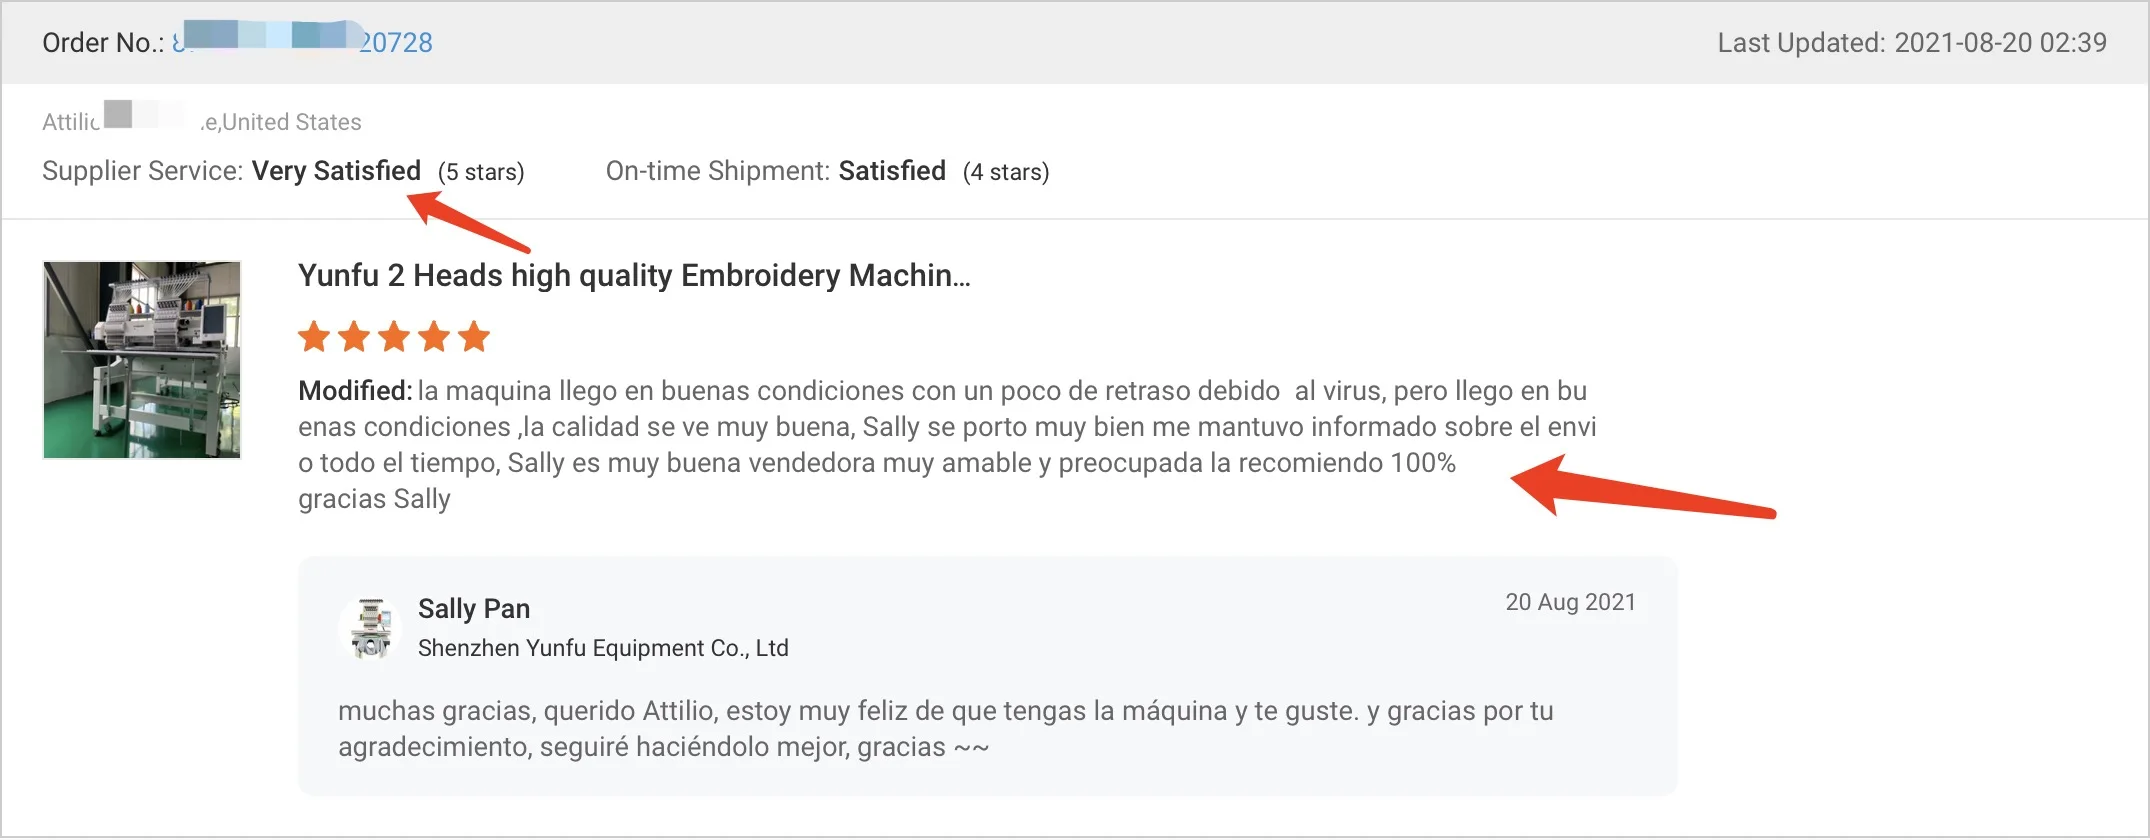This screenshot has width=2150, height=840.
Task: Click Sally Pan's profile avatar
Action: [370, 629]
